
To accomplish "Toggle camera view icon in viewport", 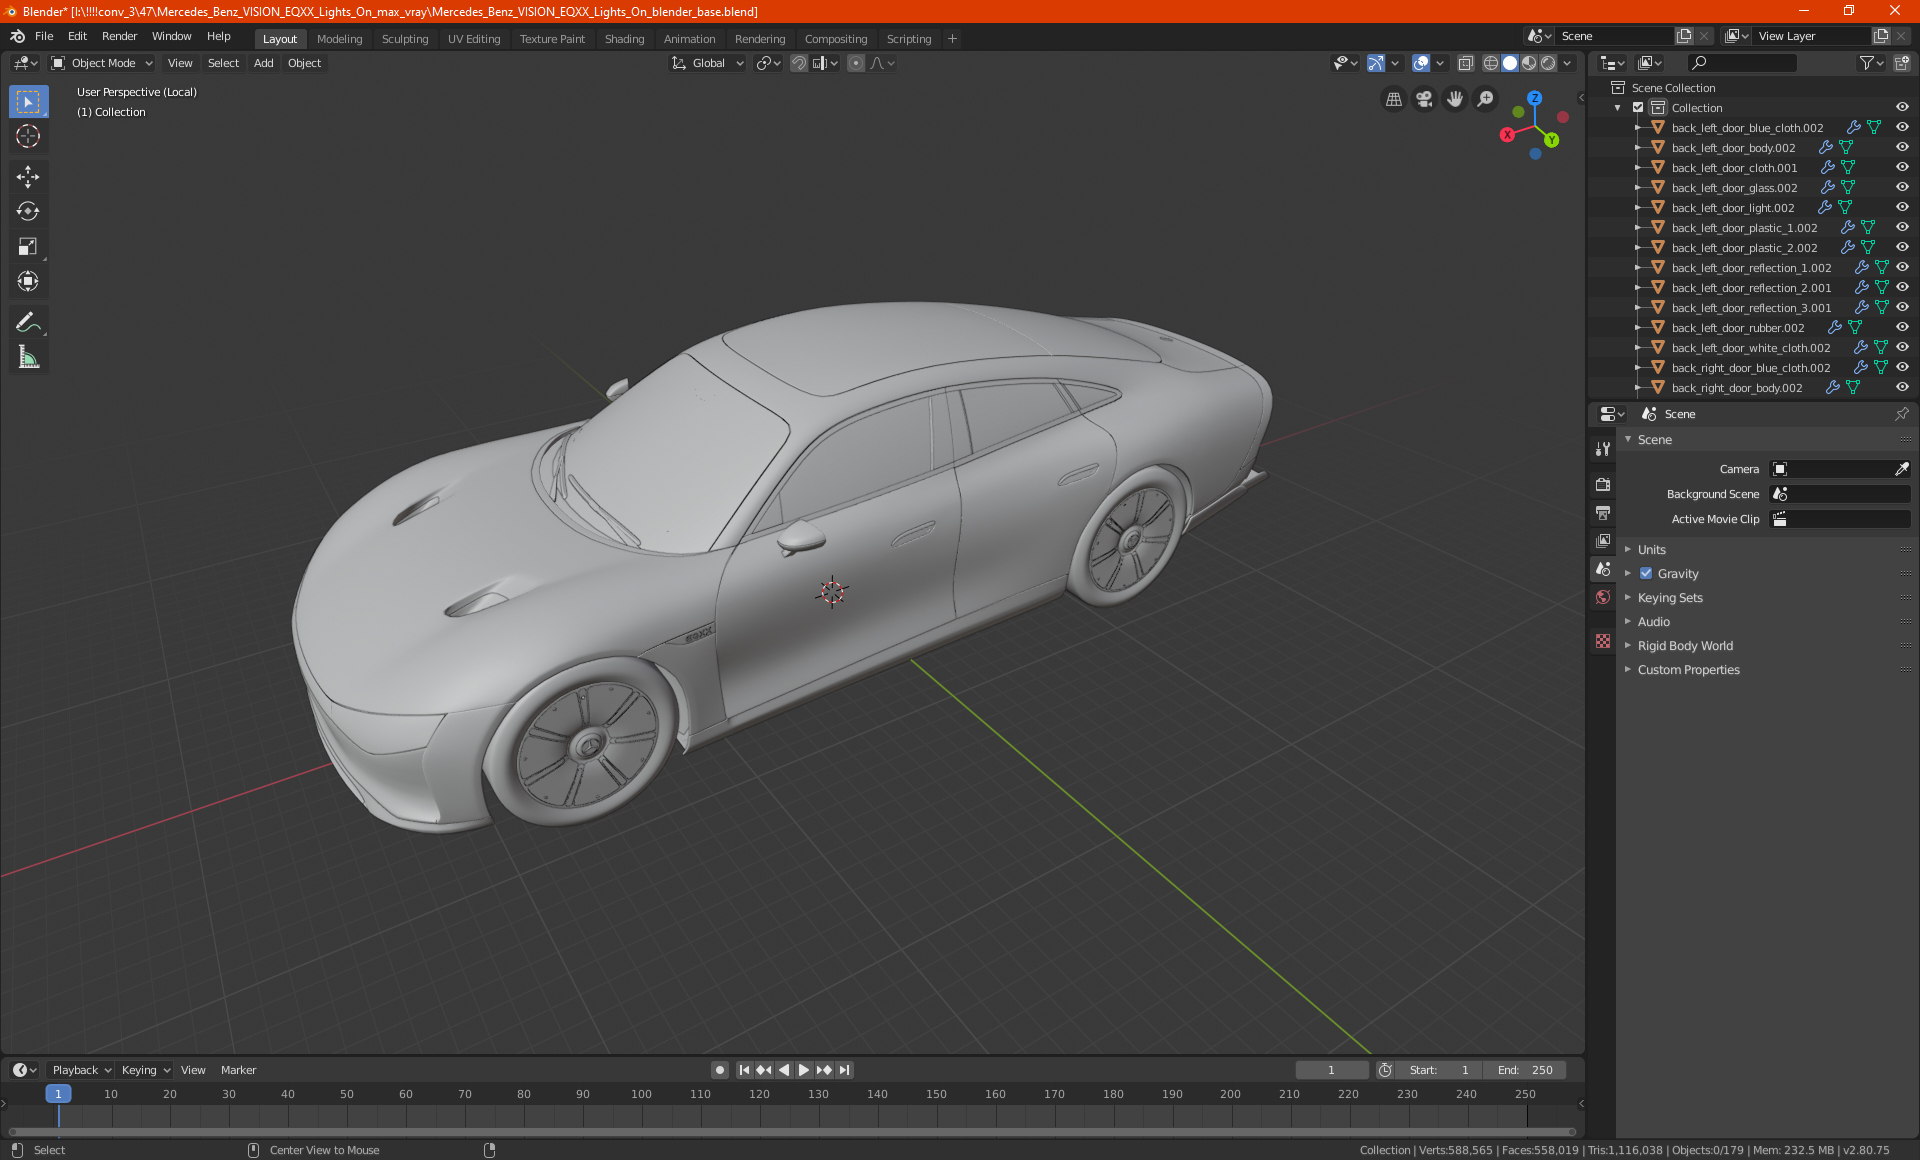I will click(1424, 99).
